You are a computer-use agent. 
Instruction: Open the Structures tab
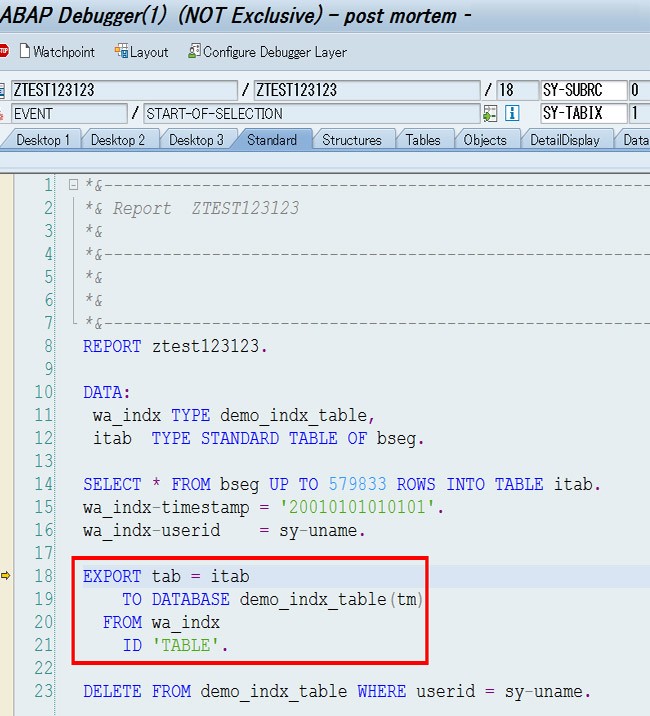352,140
